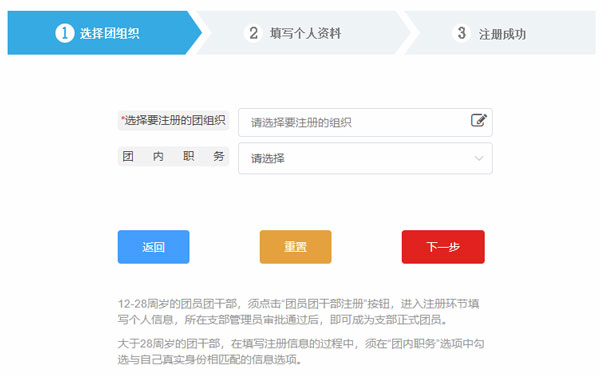600x375 pixels.
Task: Click the 请选择要注册的组织 input field
Action: [365, 122]
